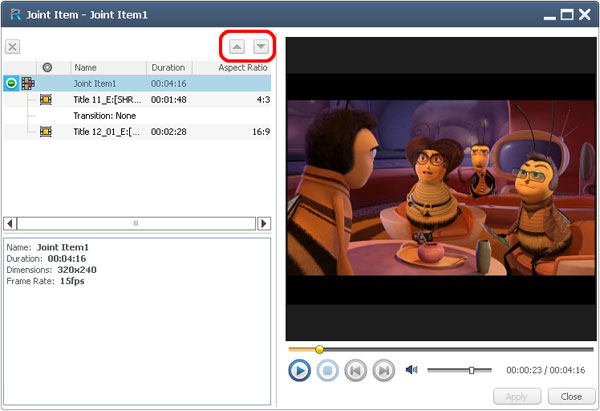Skip to next item in preview

(384, 370)
